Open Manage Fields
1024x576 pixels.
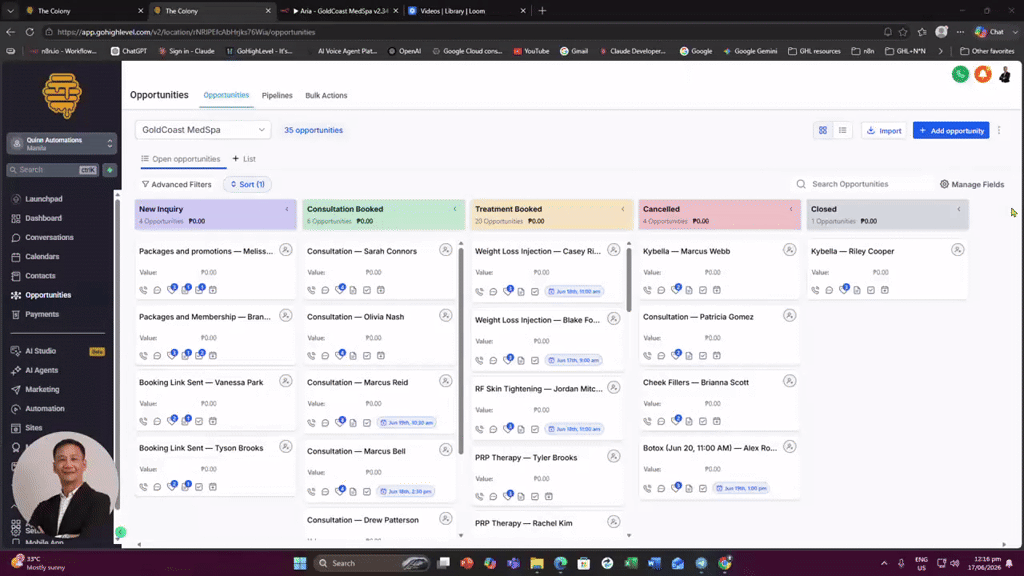pos(972,185)
